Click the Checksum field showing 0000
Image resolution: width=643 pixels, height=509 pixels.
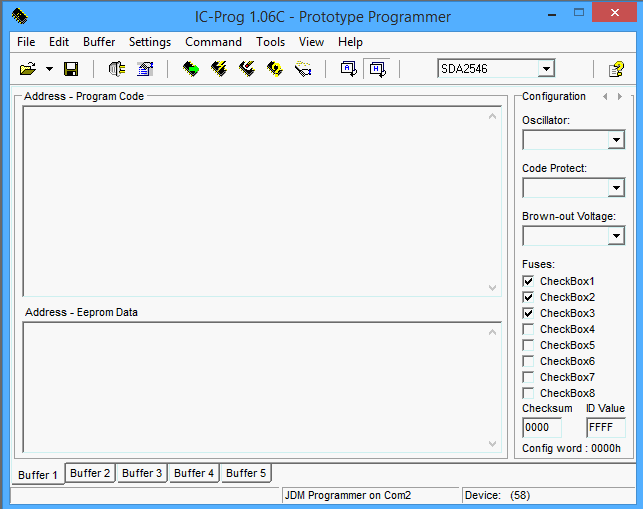542,427
